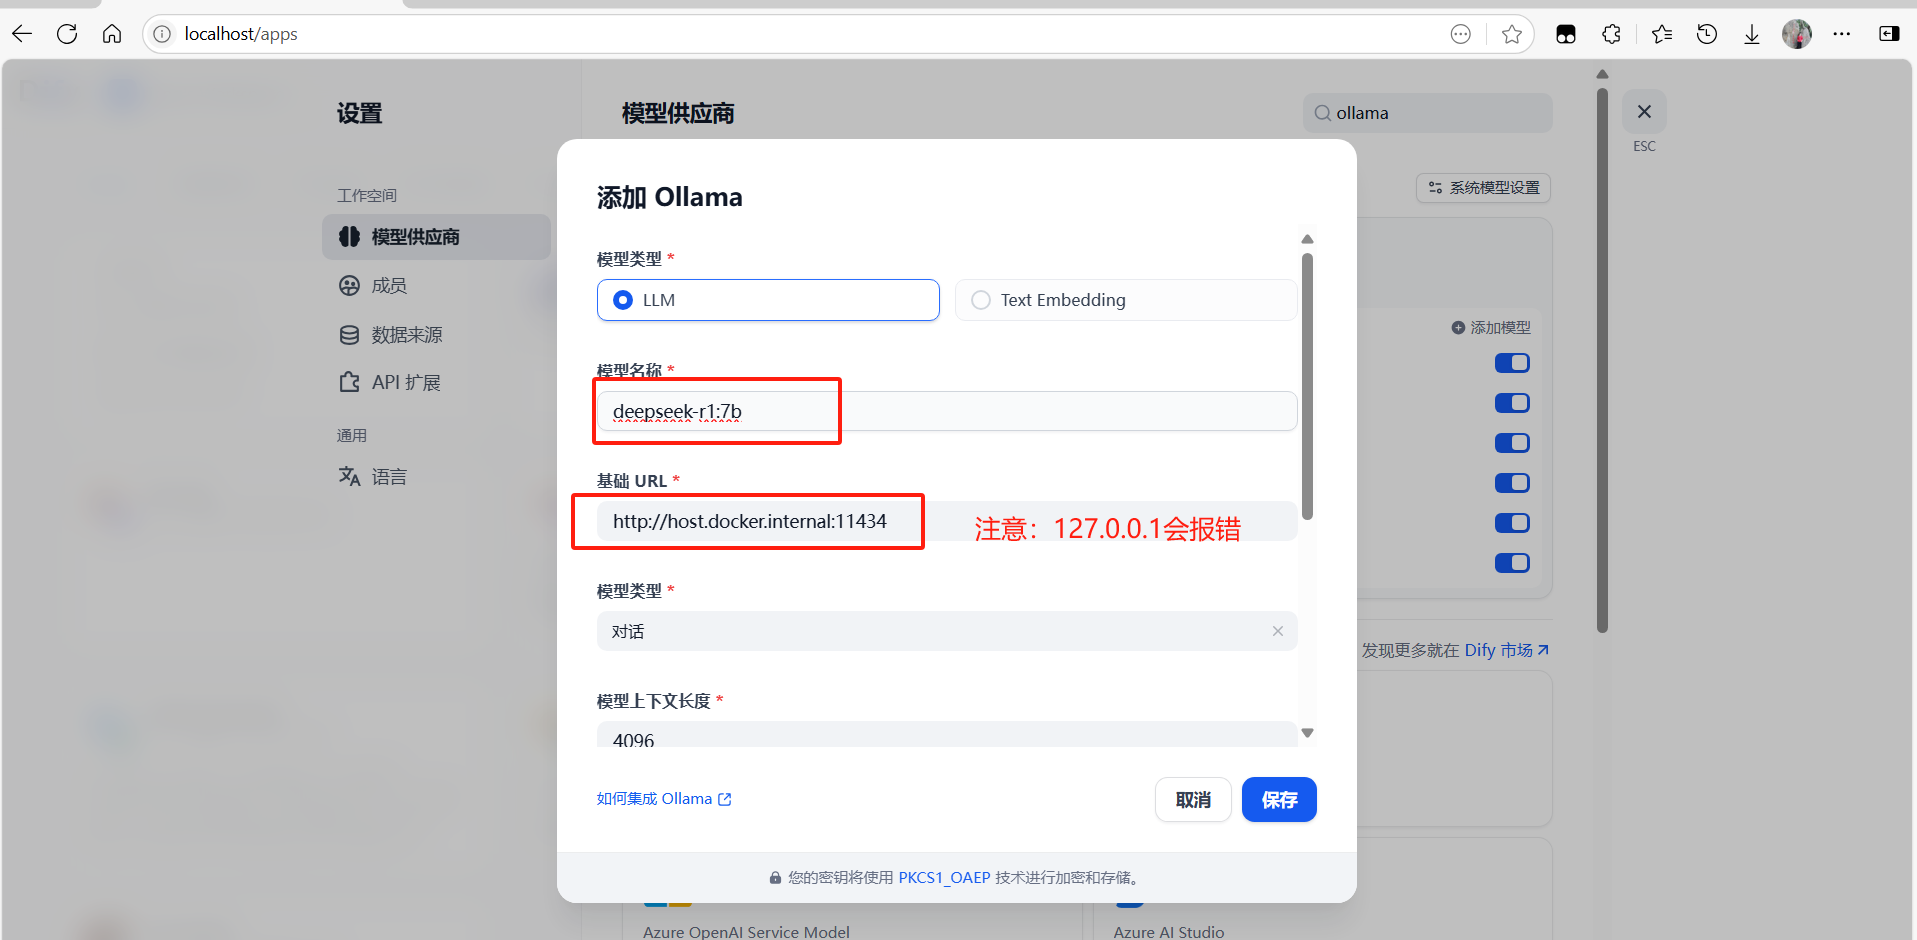Open browser history icon
Viewport: 1917px width, 940px height.
(x=1707, y=34)
